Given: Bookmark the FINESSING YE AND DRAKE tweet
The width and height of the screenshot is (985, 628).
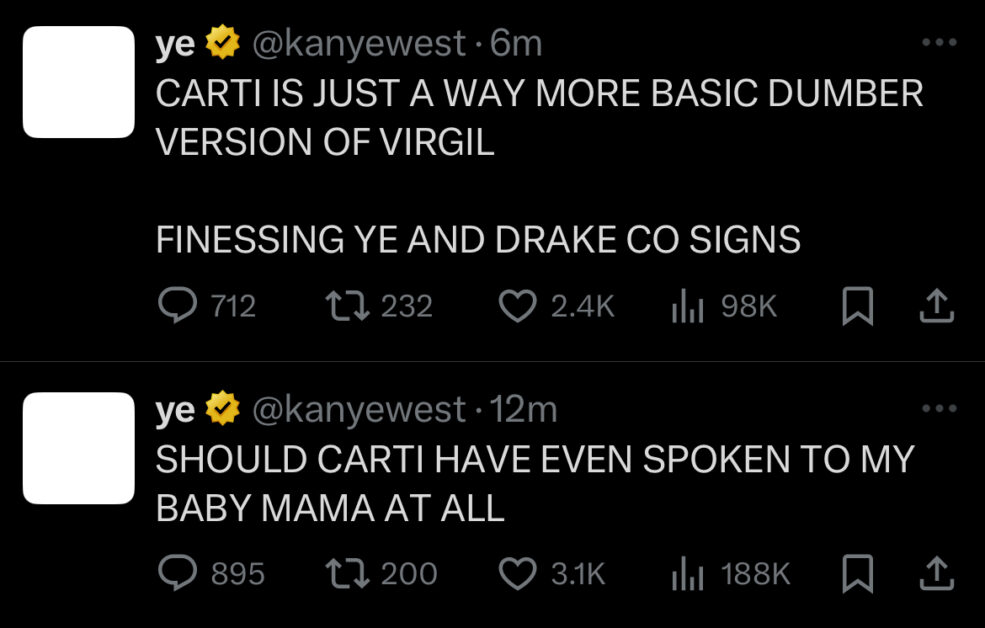Looking at the screenshot, I should click(x=857, y=306).
